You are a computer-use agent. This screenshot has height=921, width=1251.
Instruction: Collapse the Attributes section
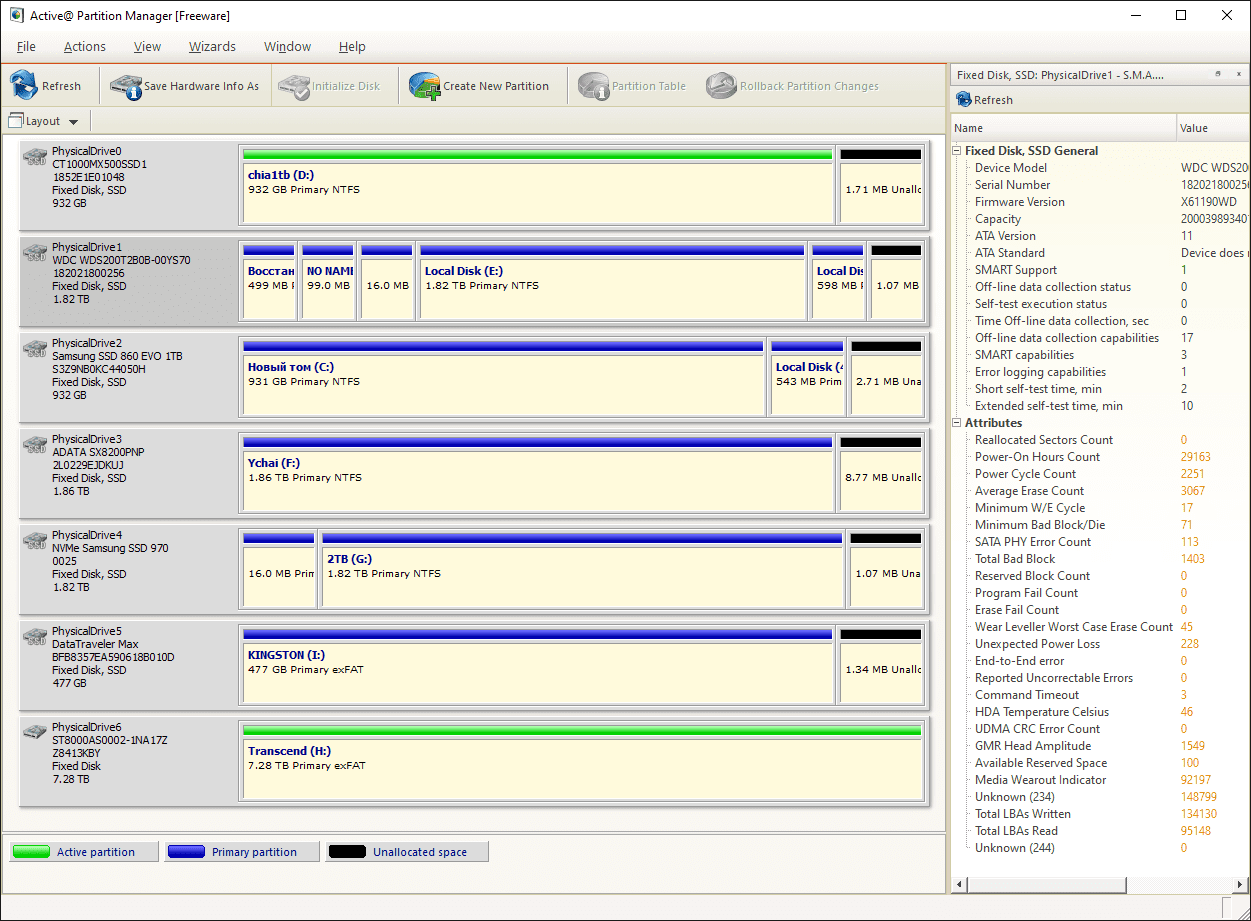click(957, 423)
